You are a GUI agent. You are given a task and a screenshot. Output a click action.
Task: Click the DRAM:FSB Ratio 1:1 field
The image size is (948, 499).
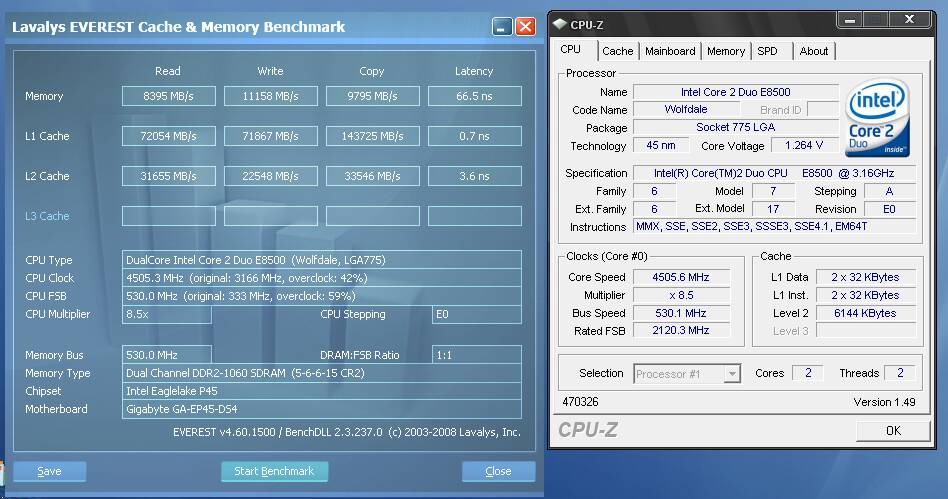tap(477, 355)
